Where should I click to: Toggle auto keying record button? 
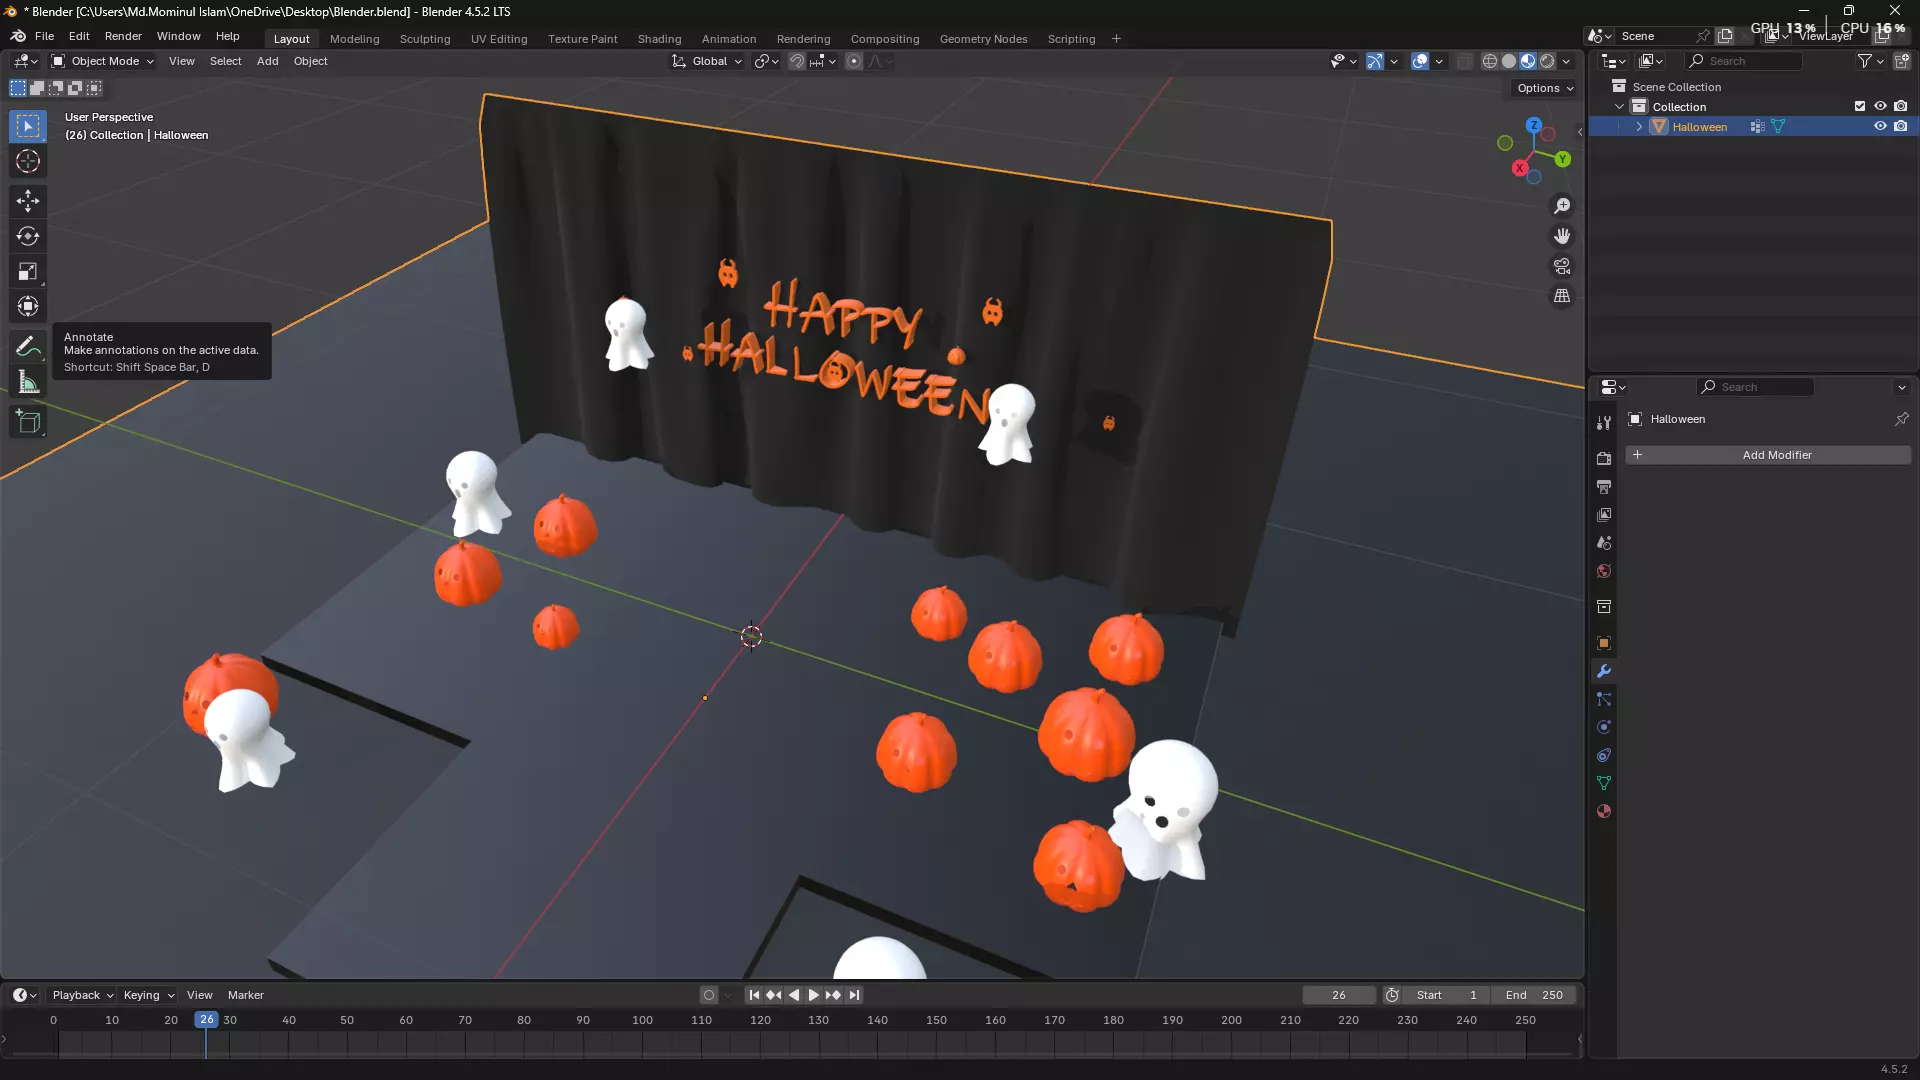(x=709, y=995)
